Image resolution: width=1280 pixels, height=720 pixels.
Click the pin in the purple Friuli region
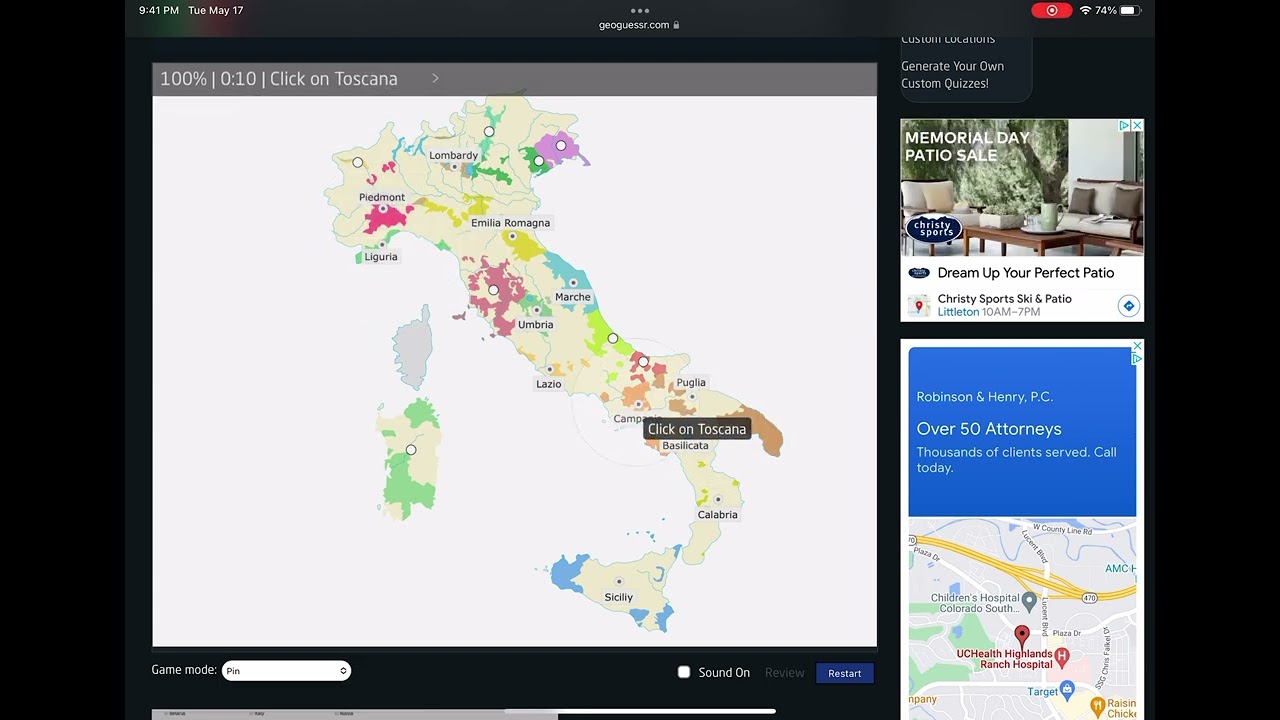pyautogui.click(x=561, y=146)
